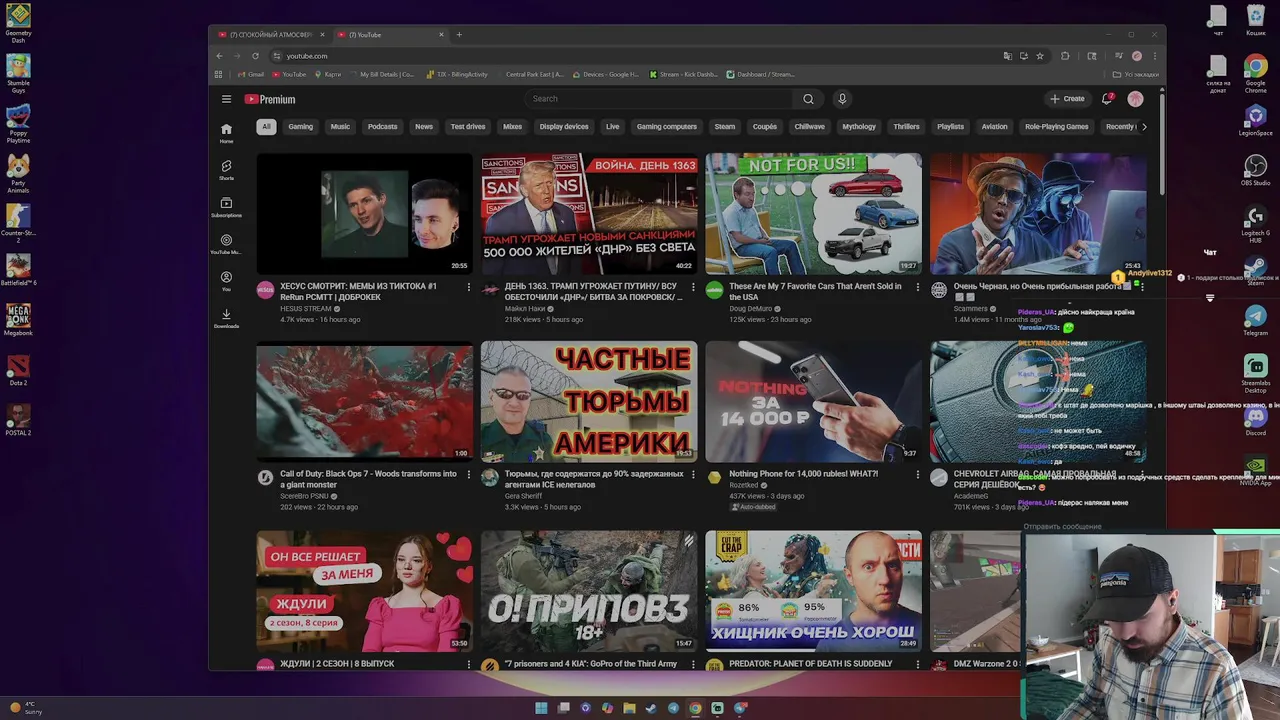The width and height of the screenshot is (1280, 720).
Task: Open Steam from the taskbar
Action: tap(651, 708)
